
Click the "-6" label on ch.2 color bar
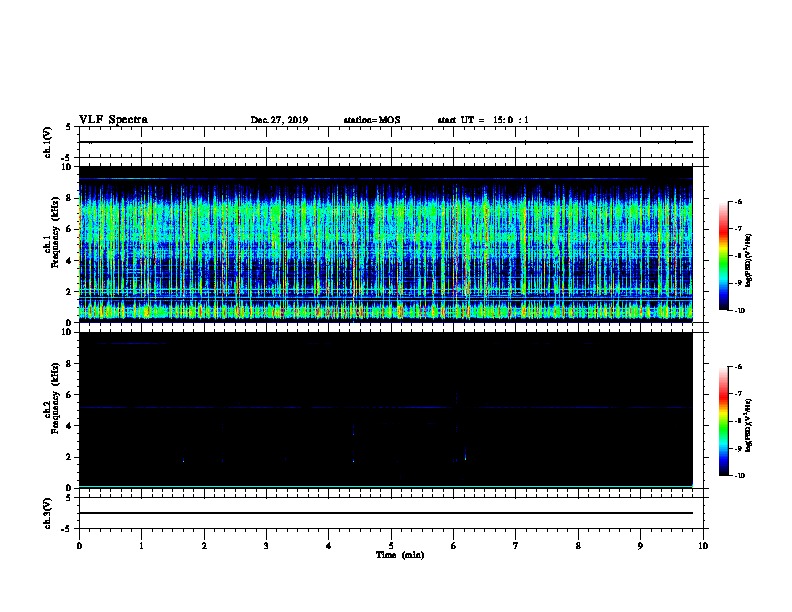tap(738, 367)
